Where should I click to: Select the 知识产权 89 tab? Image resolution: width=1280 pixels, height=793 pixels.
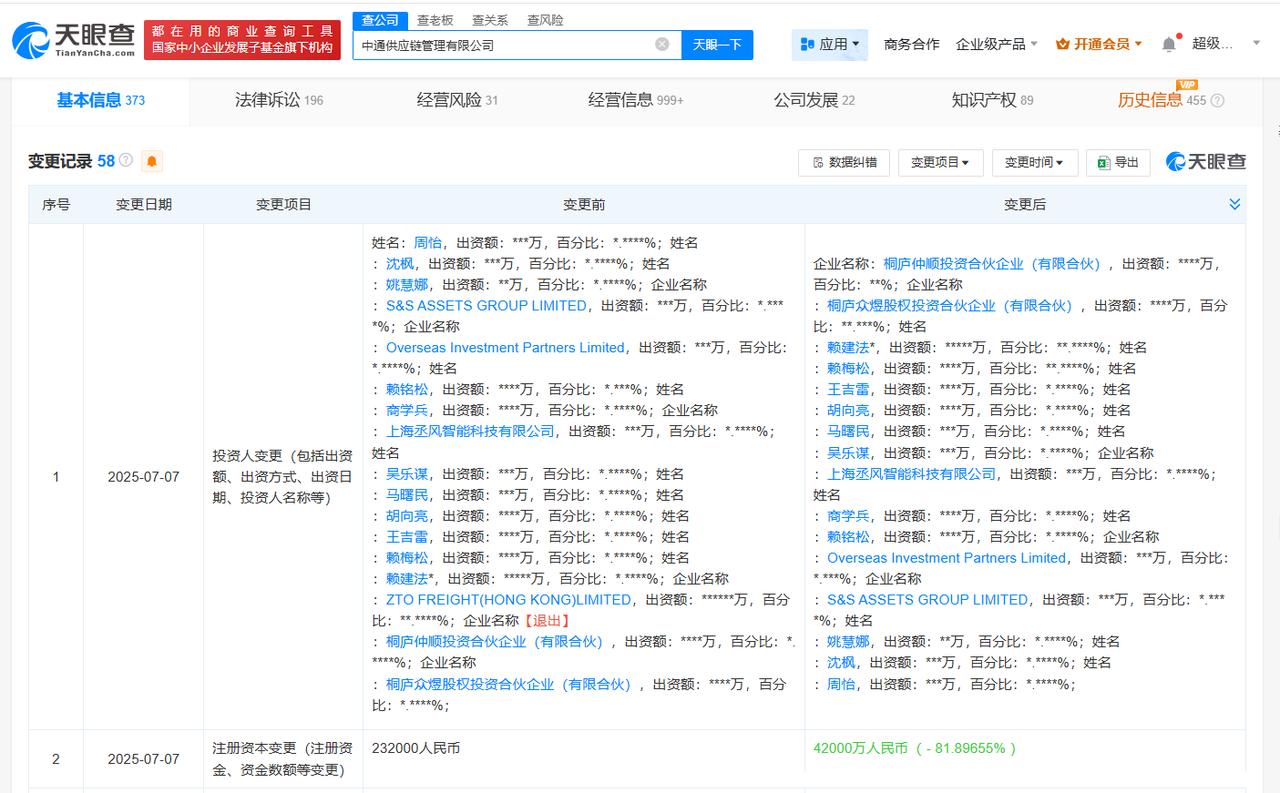point(992,100)
